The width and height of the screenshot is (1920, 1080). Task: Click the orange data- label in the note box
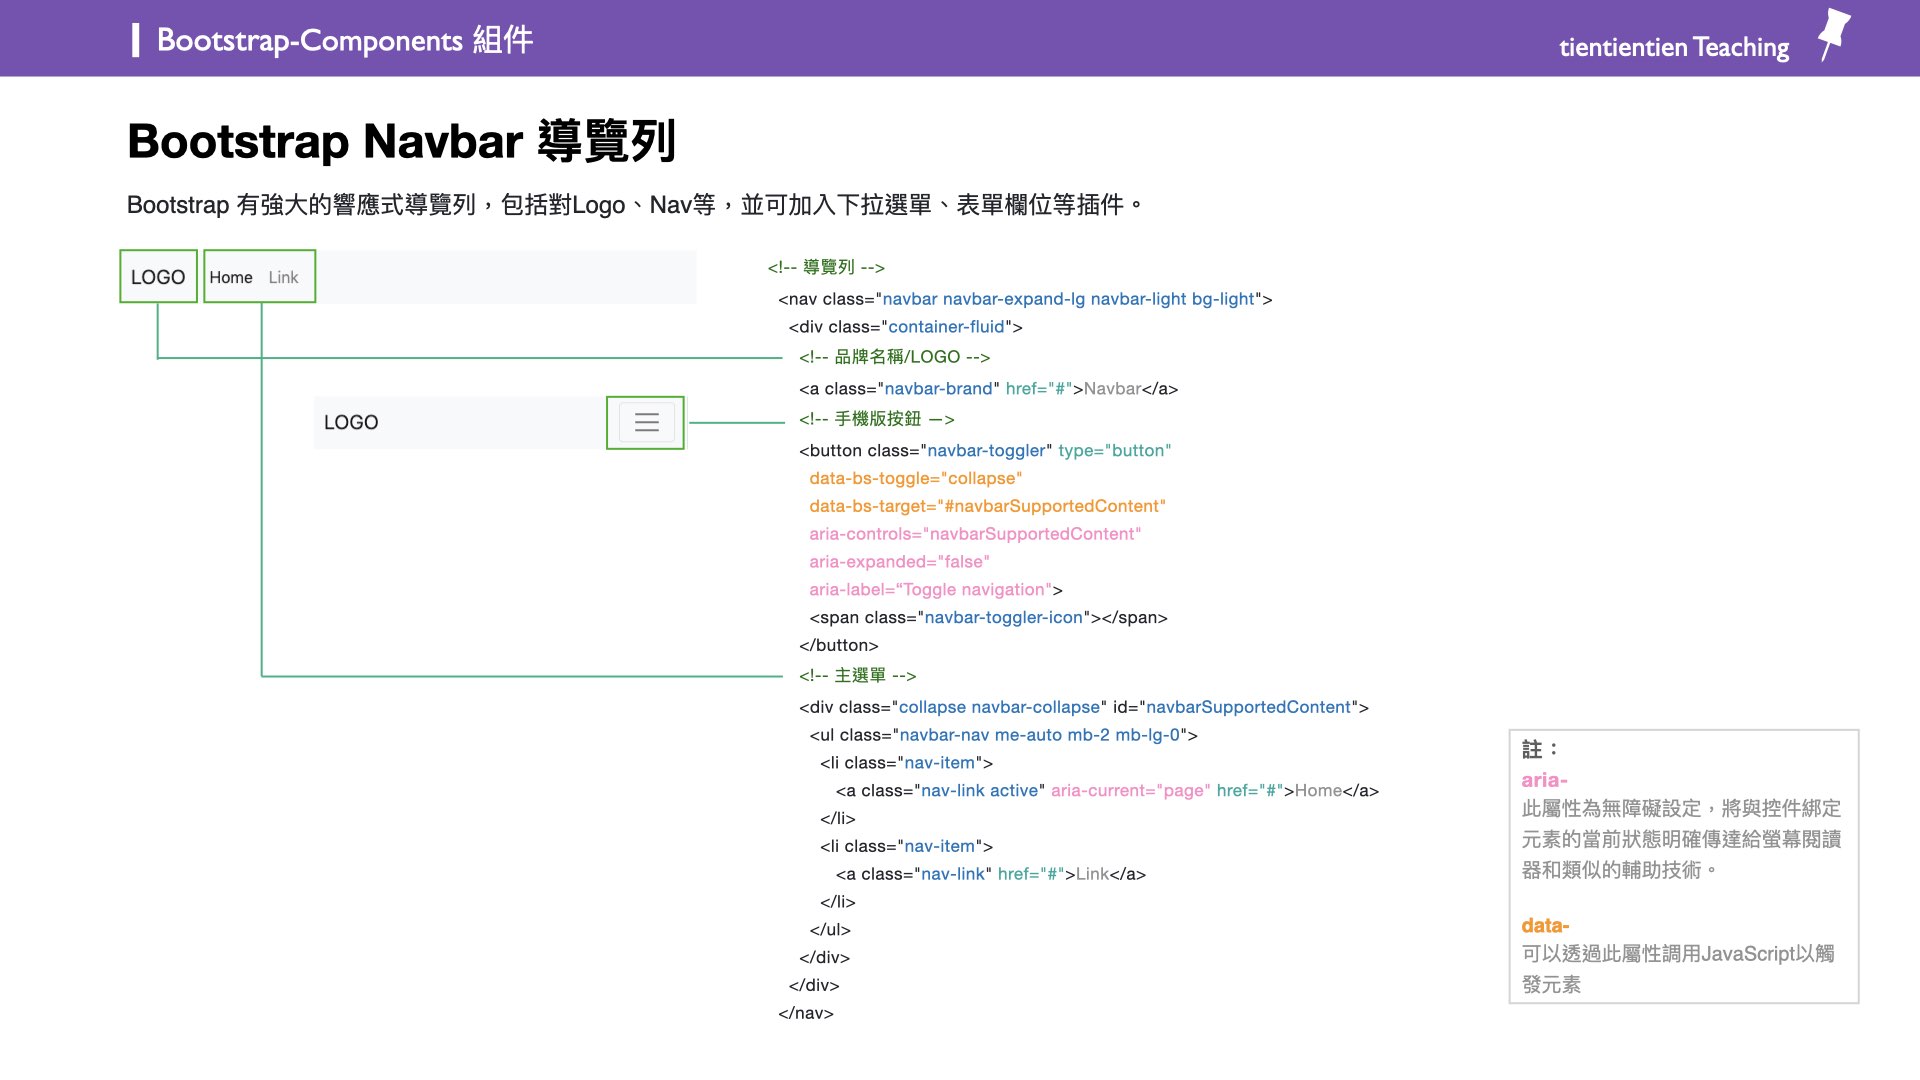coord(1544,925)
